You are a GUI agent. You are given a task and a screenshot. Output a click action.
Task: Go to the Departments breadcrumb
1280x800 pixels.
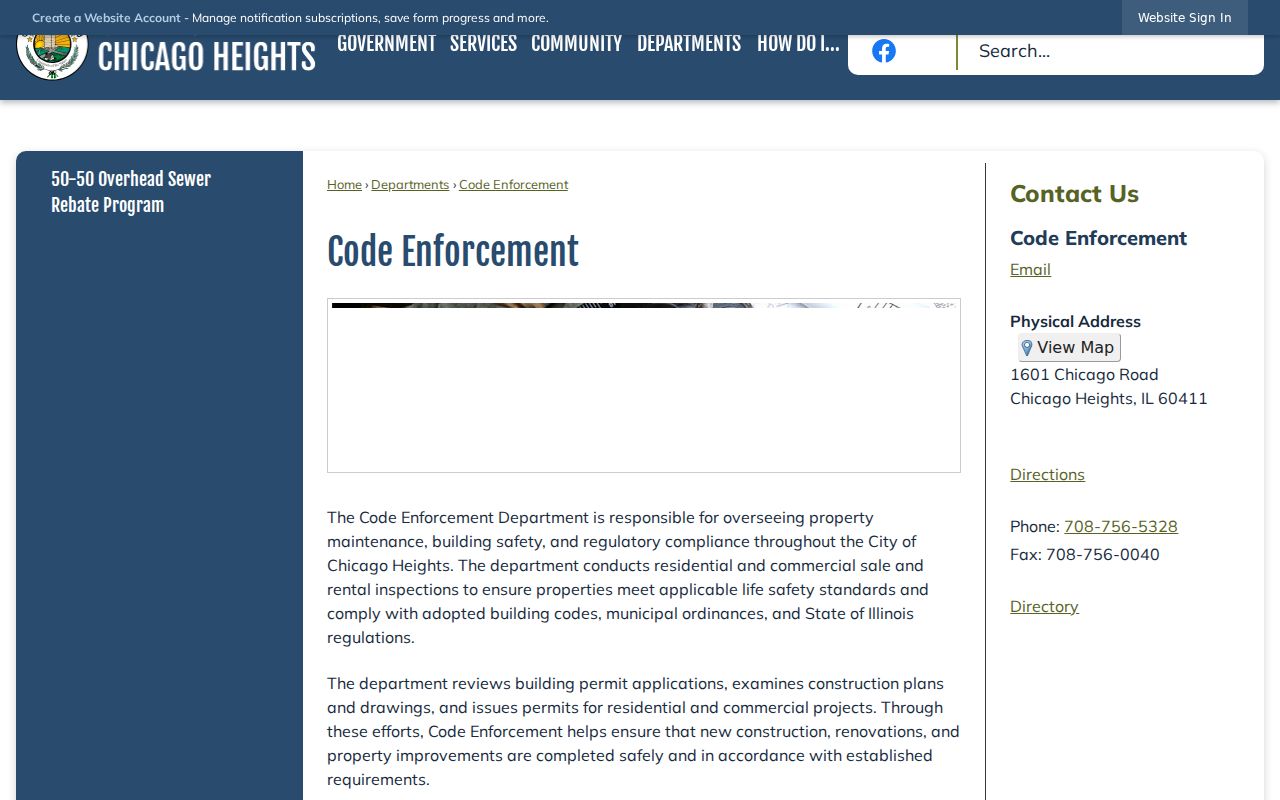[x=410, y=185]
